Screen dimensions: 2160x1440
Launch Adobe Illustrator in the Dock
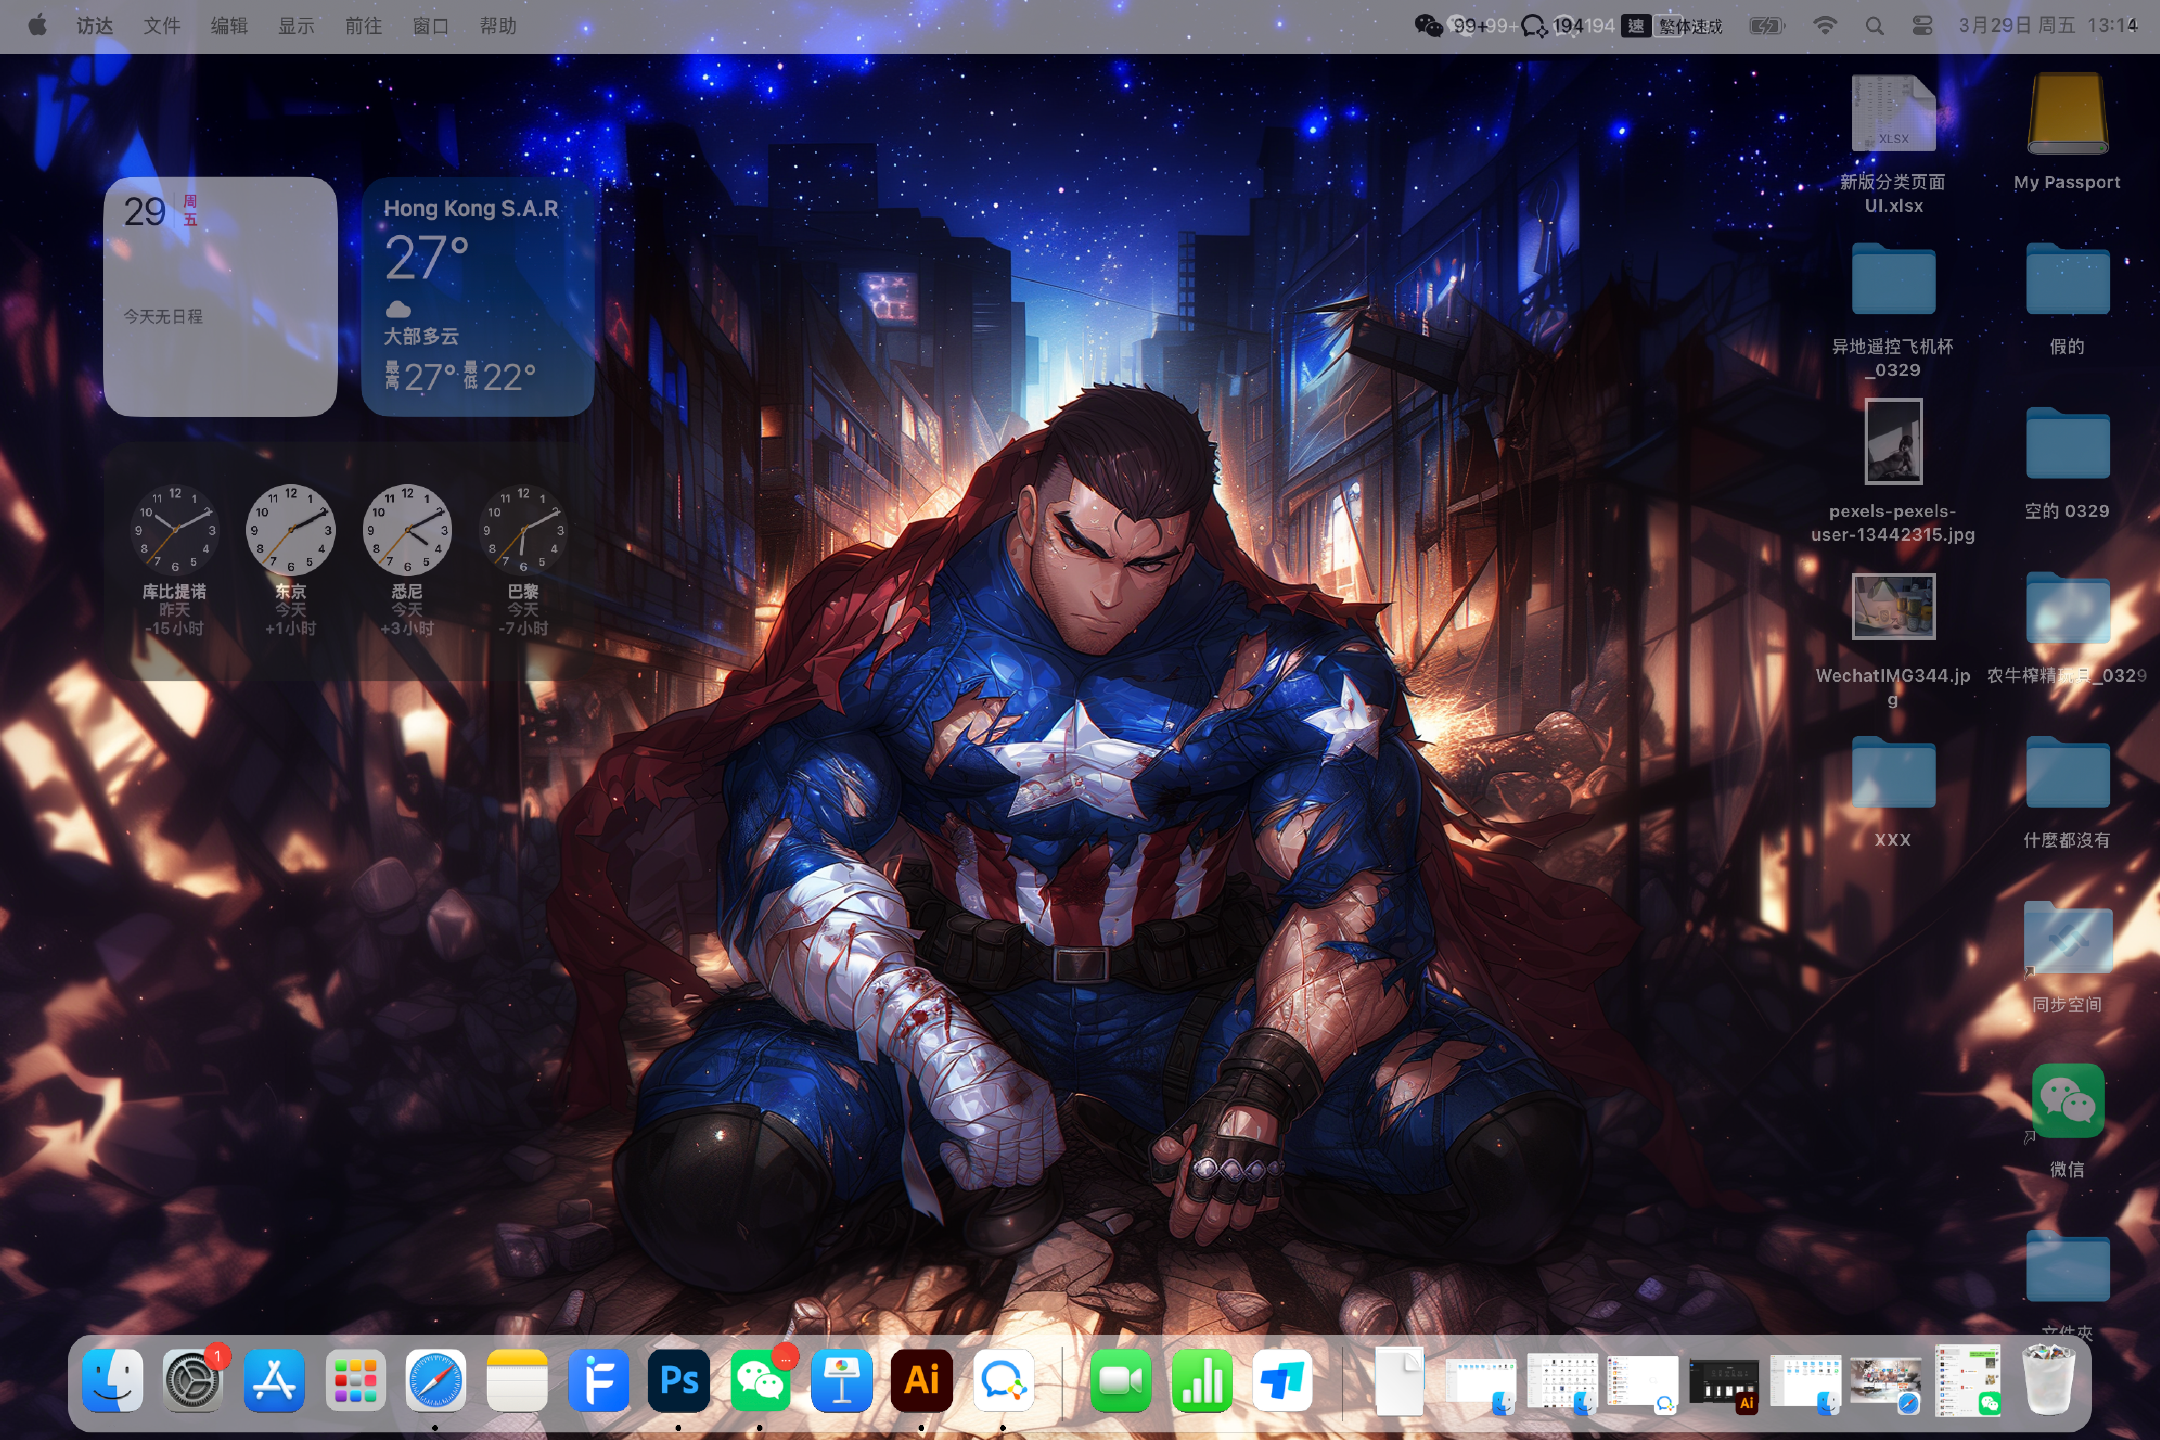pyautogui.click(x=921, y=1381)
